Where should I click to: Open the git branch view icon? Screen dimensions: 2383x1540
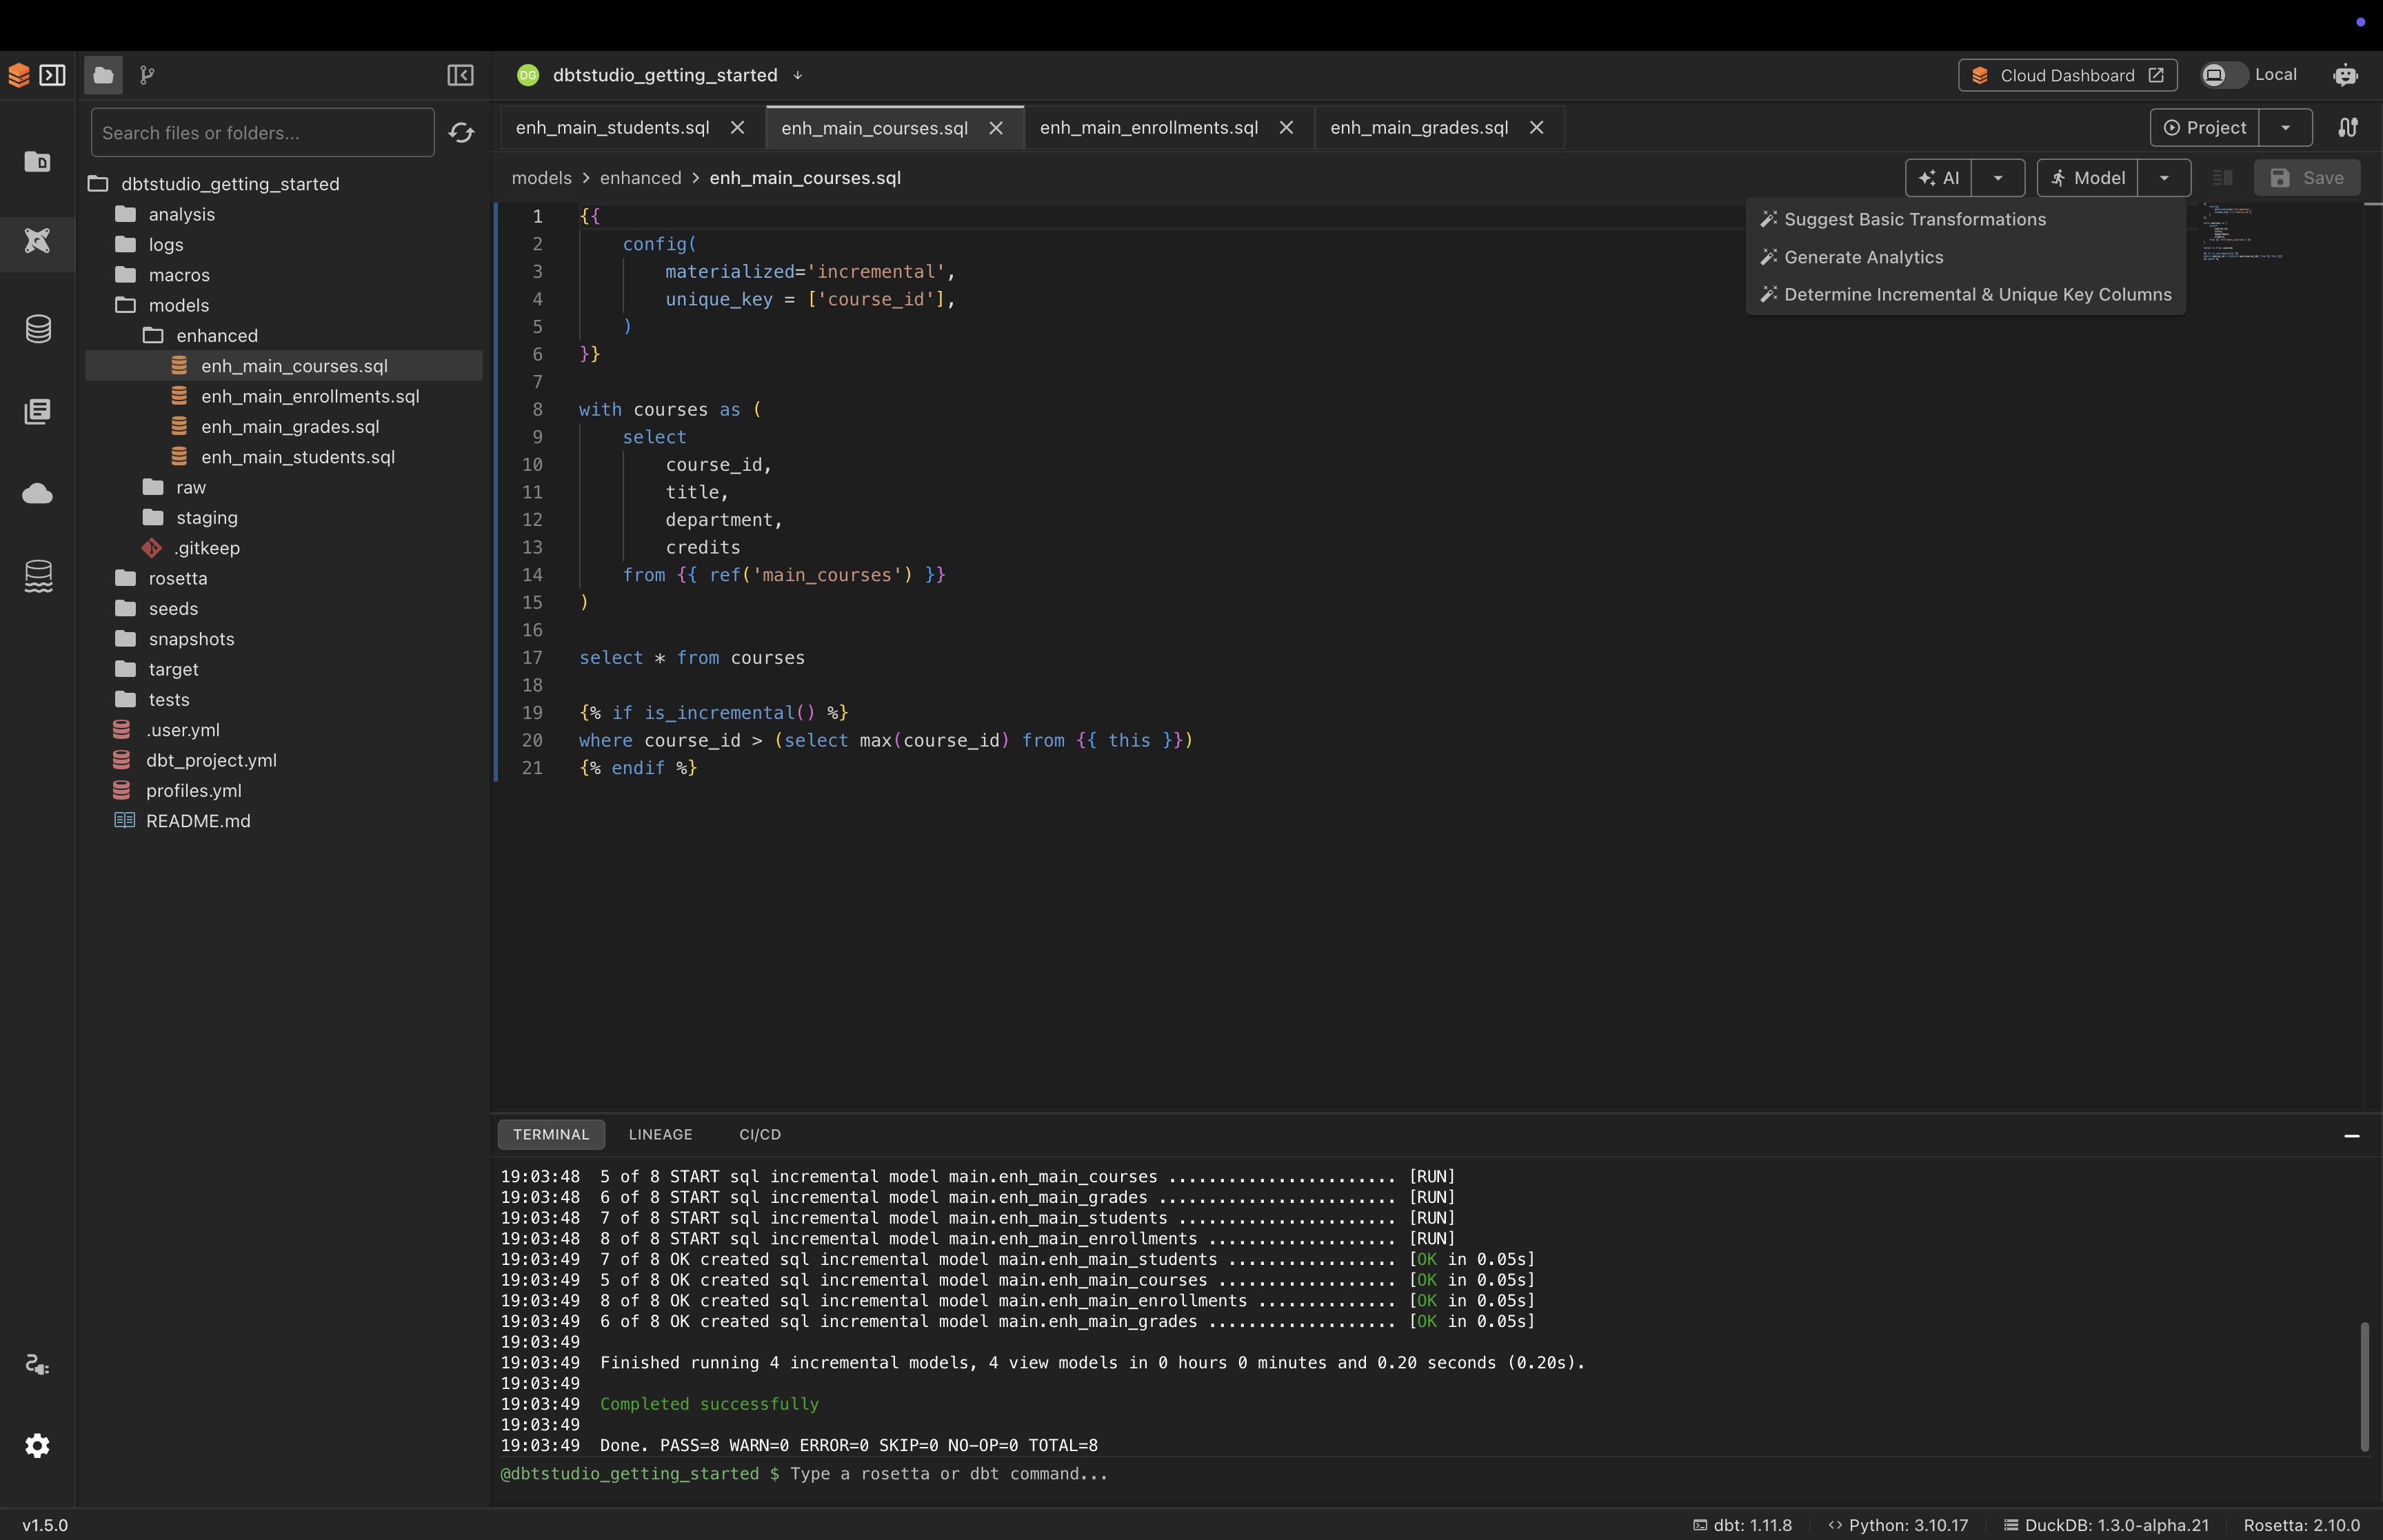(147, 75)
